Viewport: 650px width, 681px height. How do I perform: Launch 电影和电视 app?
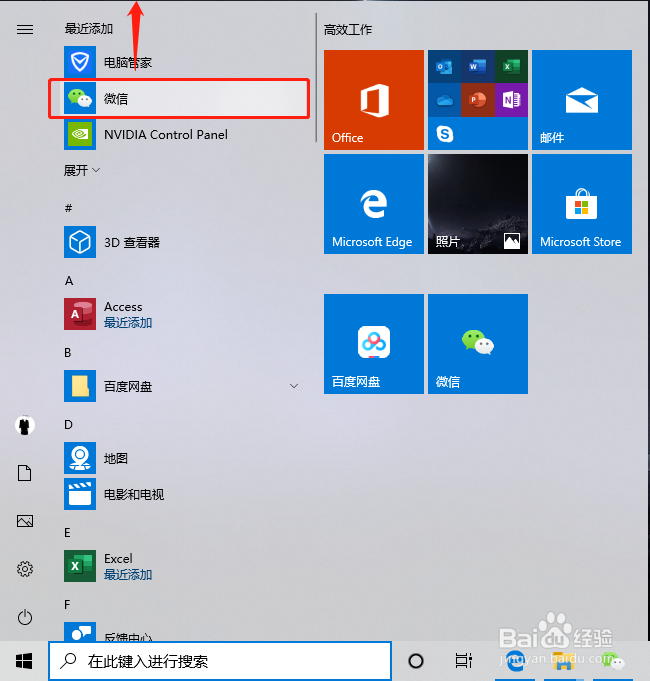pyautogui.click(x=185, y=494)
